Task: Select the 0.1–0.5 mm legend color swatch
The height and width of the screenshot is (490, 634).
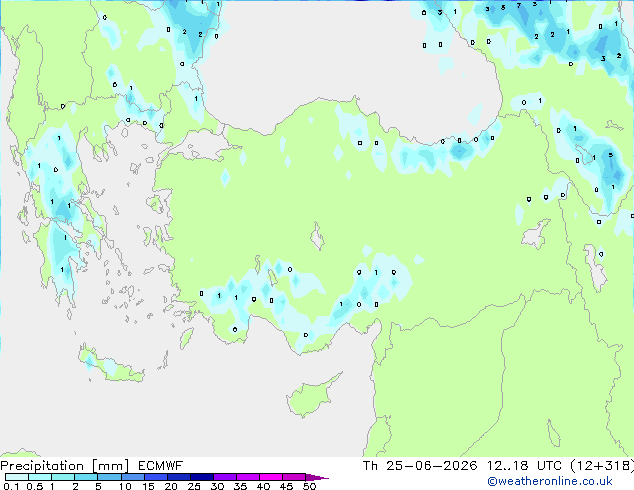Action: pyautogui.click(x=17, y=477)
